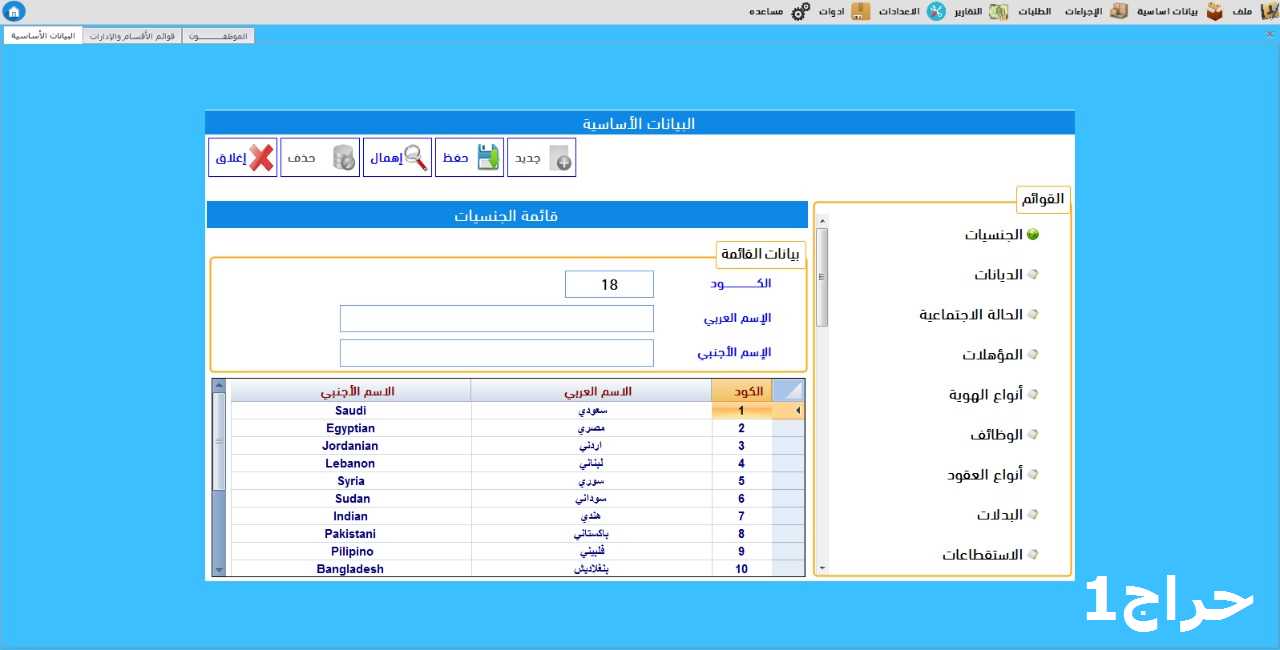Select the Egyptian cell
1280x650 pixels.
point(351,429)
